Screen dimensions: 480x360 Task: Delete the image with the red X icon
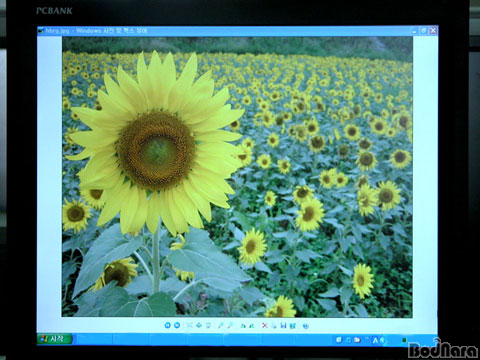[265, 325]
